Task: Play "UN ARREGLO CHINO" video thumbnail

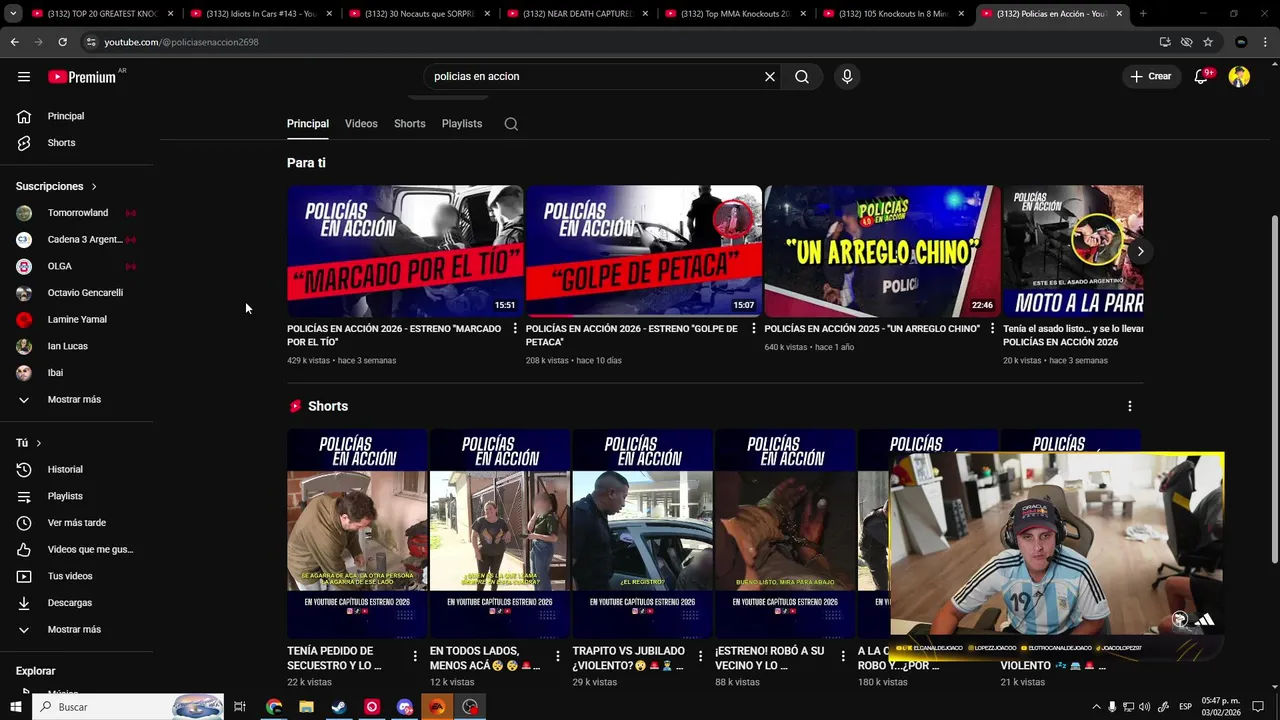Action: point(882,251)
